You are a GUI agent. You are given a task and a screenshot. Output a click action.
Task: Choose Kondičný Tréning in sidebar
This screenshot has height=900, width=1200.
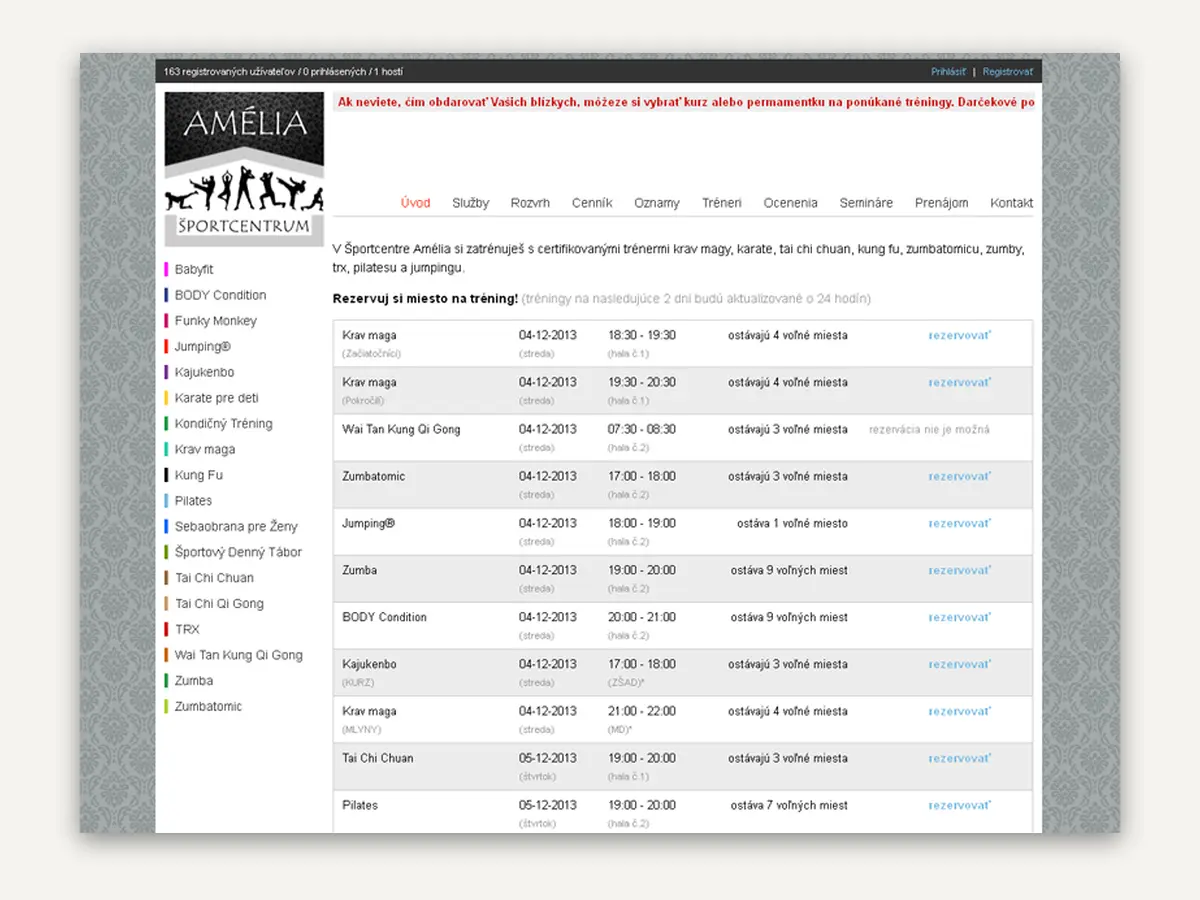[223, 424]
